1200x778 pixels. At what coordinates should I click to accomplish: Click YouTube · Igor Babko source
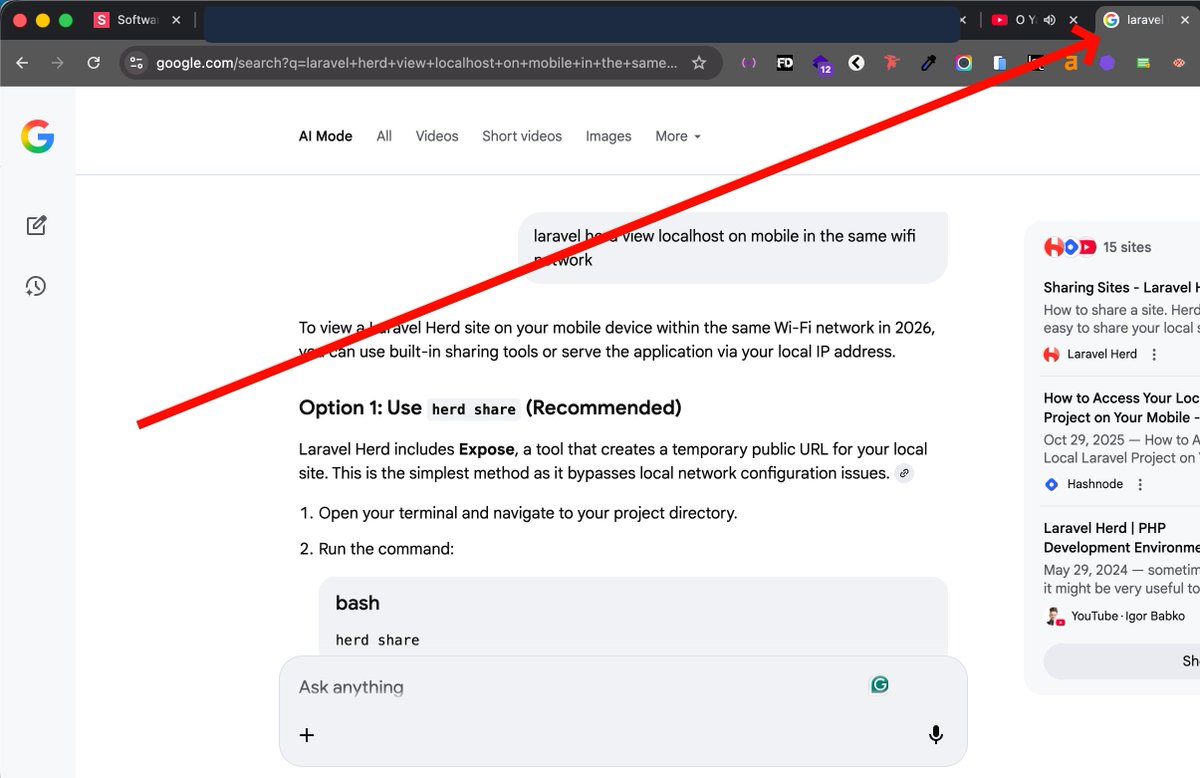1128,616
